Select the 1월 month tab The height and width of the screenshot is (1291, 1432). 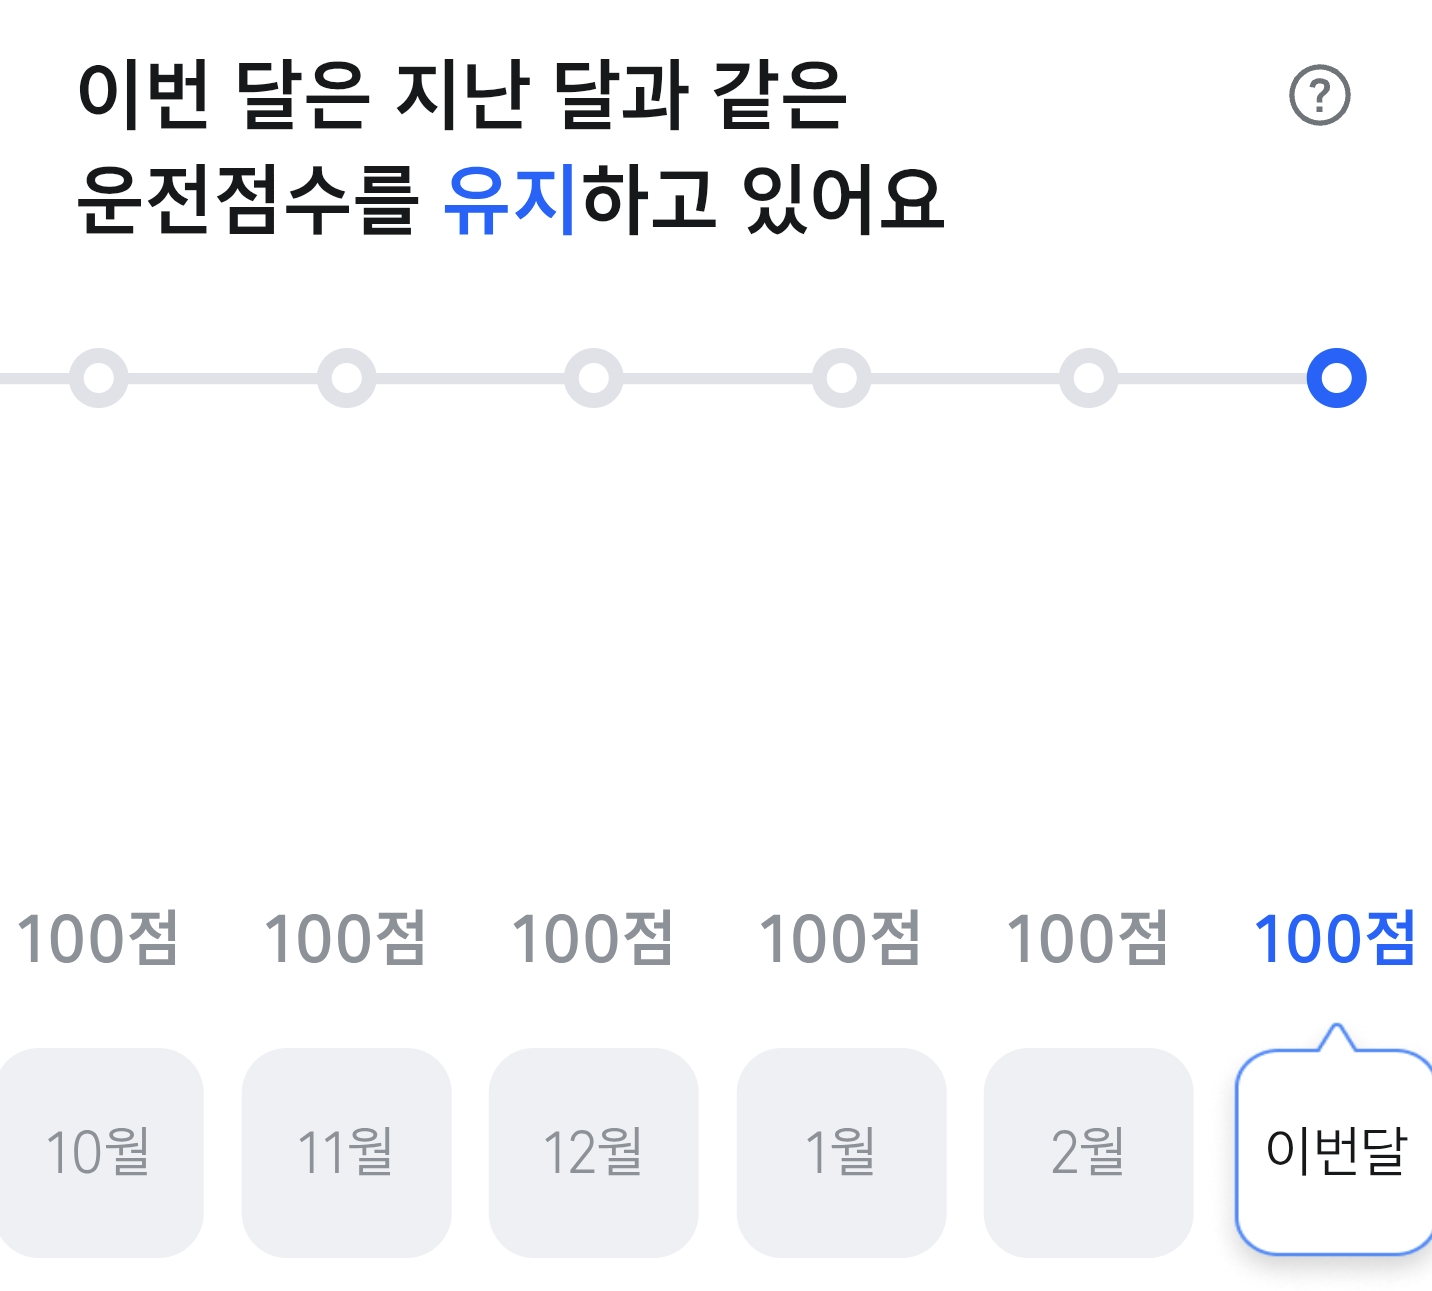click(x=841, y=1152)
